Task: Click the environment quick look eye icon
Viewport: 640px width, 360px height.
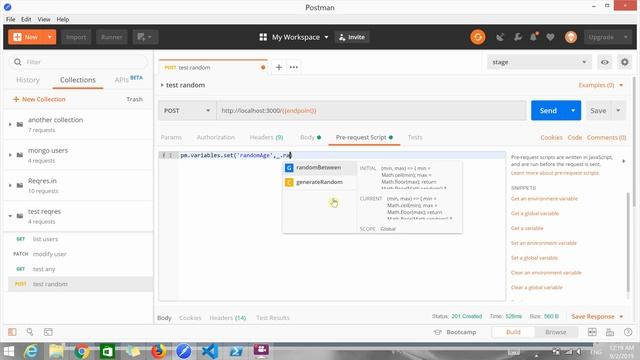Action: tap(604, 62)
